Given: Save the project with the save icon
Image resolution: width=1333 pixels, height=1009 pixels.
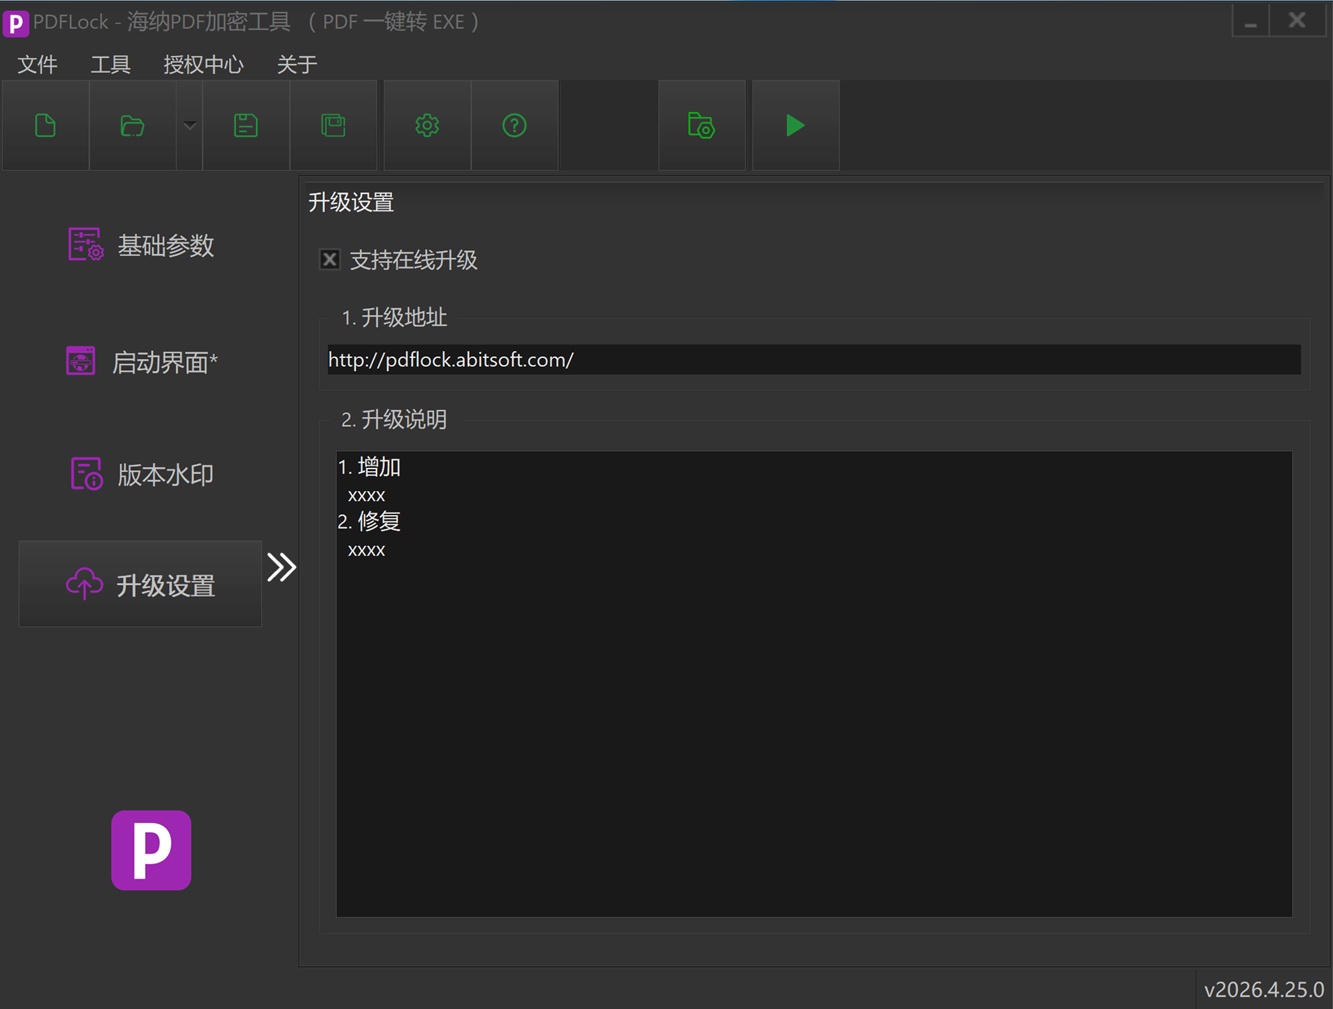Looking at the screenshot, I should pyautogui.click(x=246, y=125).
